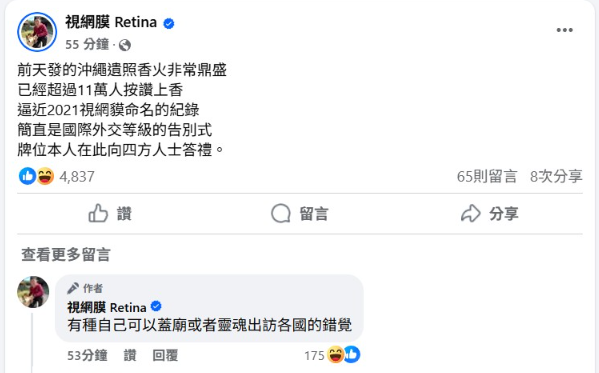Show reaction count 4,837 details
Image resolution: width=599 pixels, height=373 pixels.
click(x=76, y=177)
